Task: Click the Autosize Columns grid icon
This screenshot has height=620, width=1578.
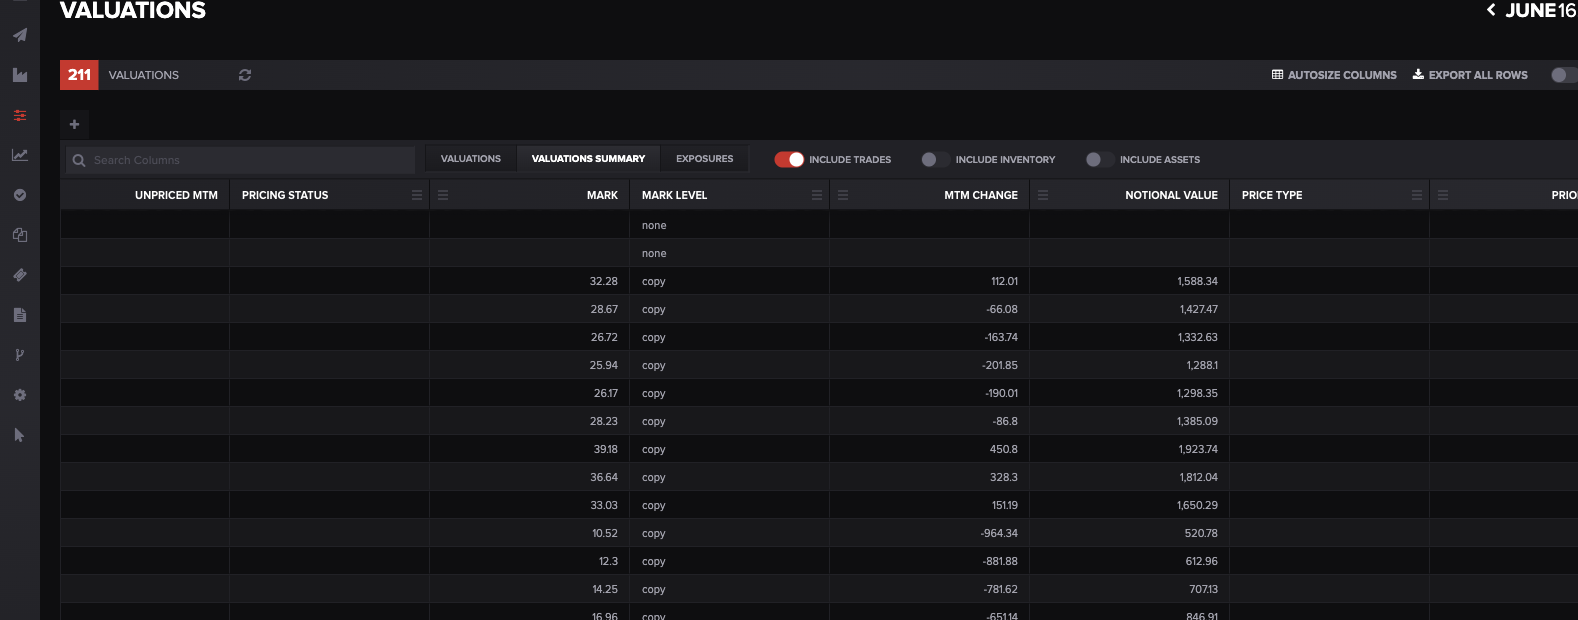Action: click(1277, 74)
